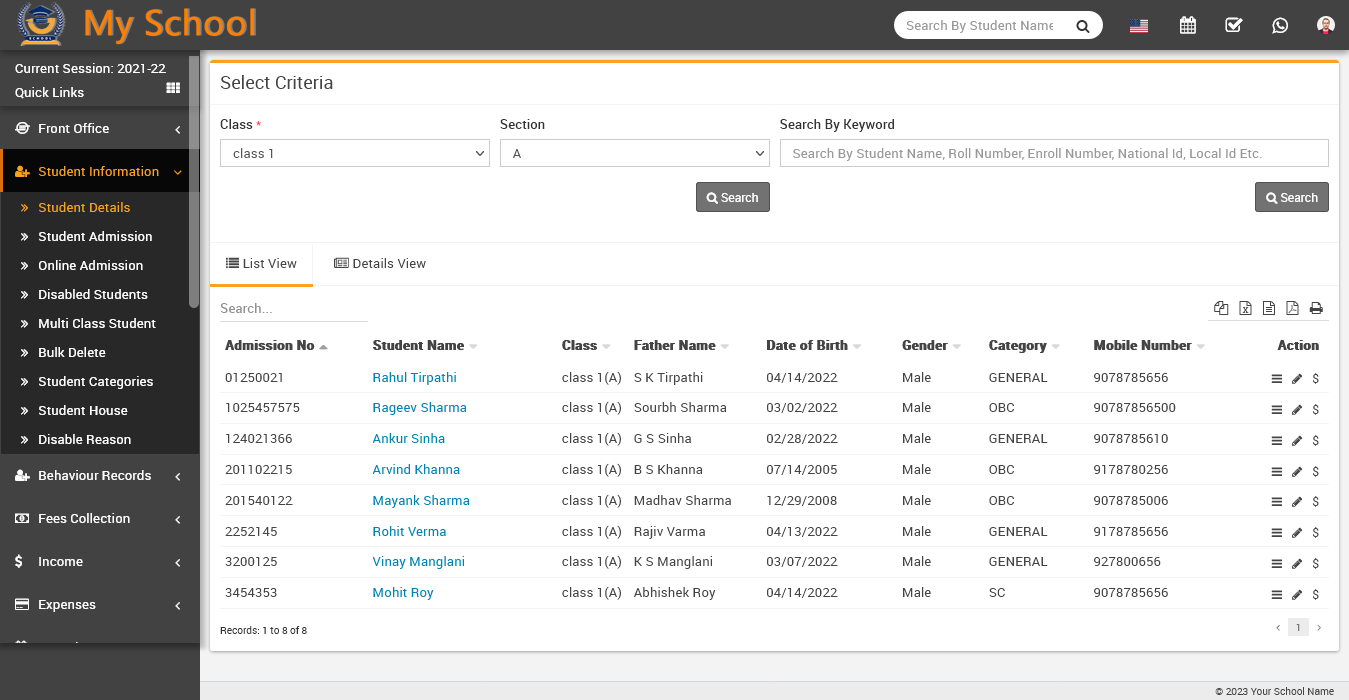Open the Section dropdown showing A
This screenshot has width=1349, height=700.
(x=634, y=153)
